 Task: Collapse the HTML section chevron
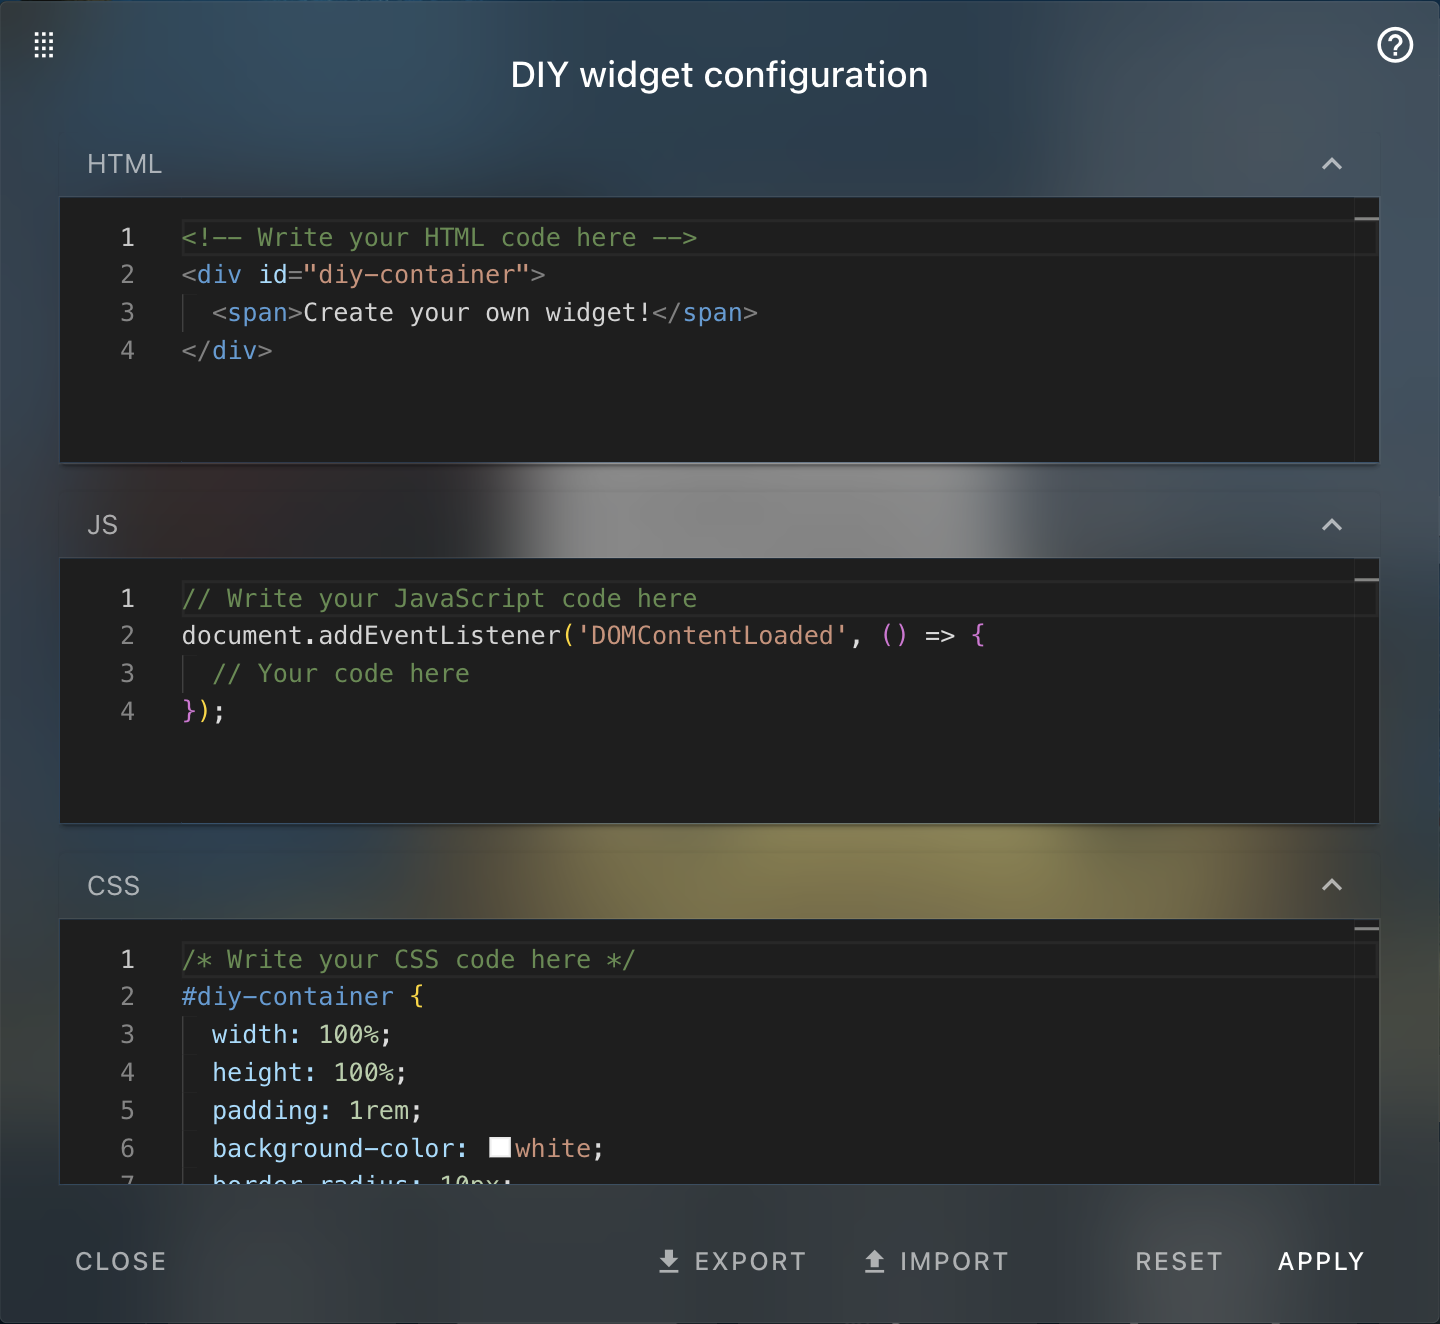1332,164
